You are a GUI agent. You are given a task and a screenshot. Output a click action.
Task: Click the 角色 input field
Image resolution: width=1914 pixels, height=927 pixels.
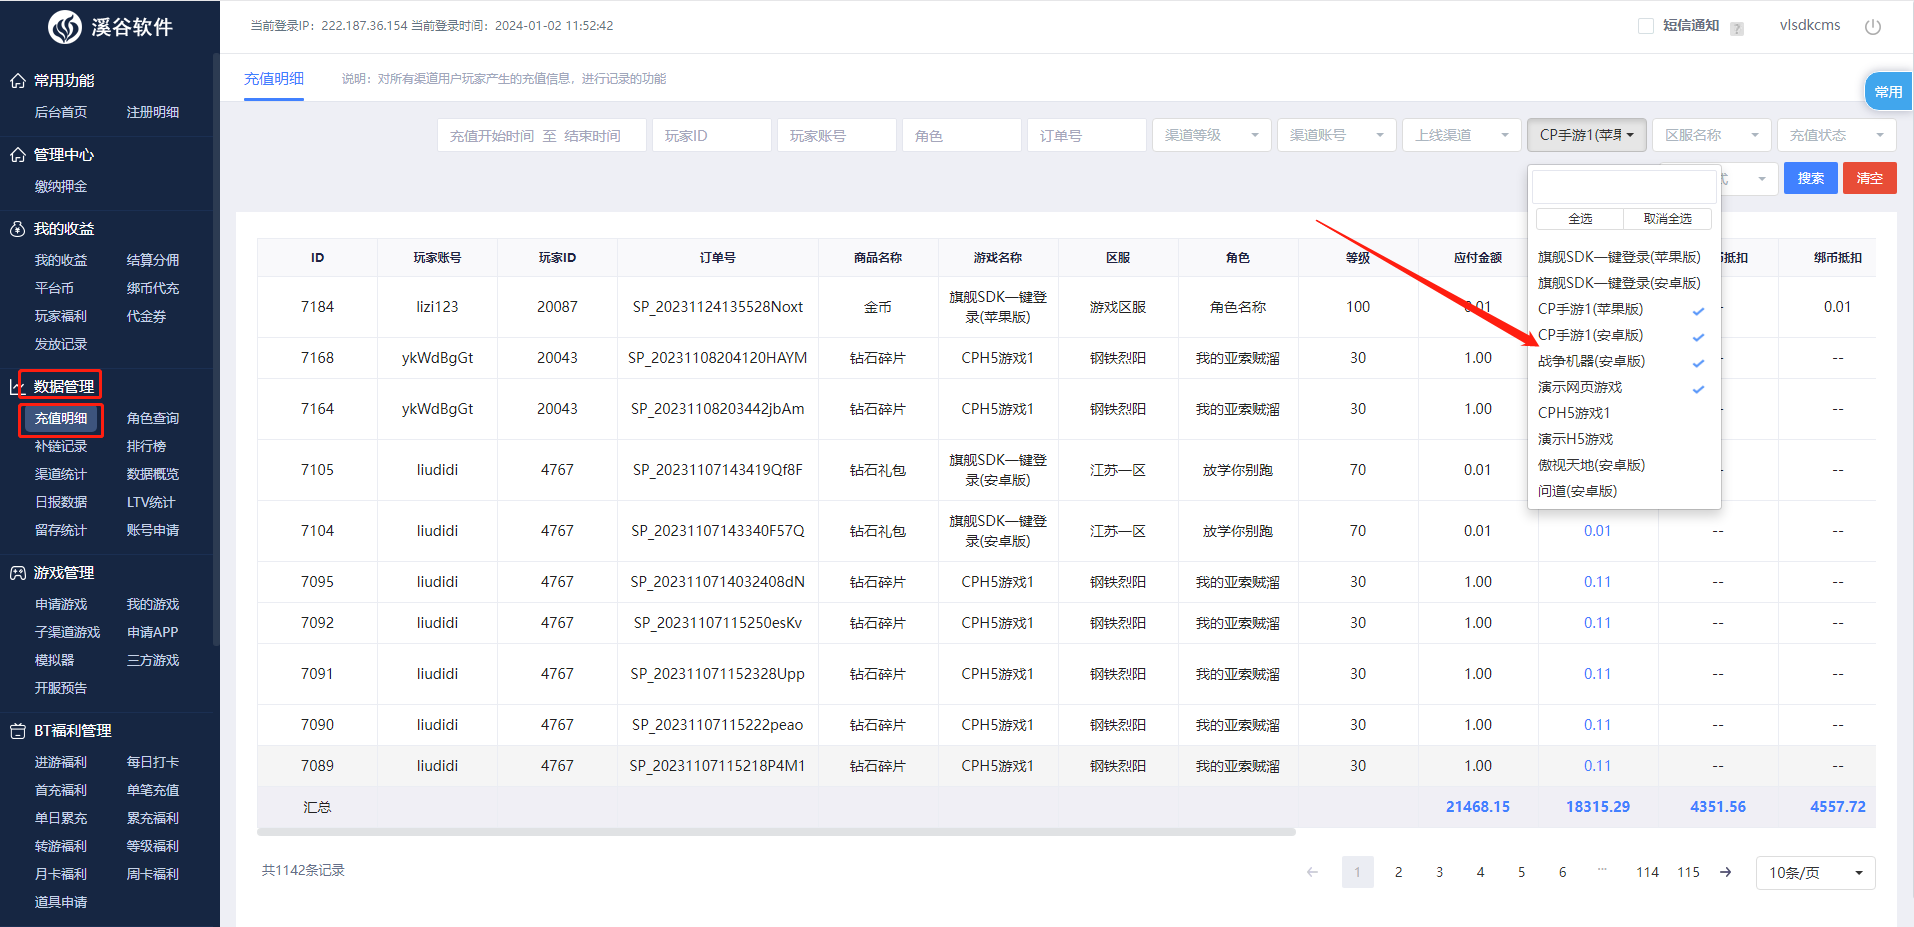click(962, 135)
